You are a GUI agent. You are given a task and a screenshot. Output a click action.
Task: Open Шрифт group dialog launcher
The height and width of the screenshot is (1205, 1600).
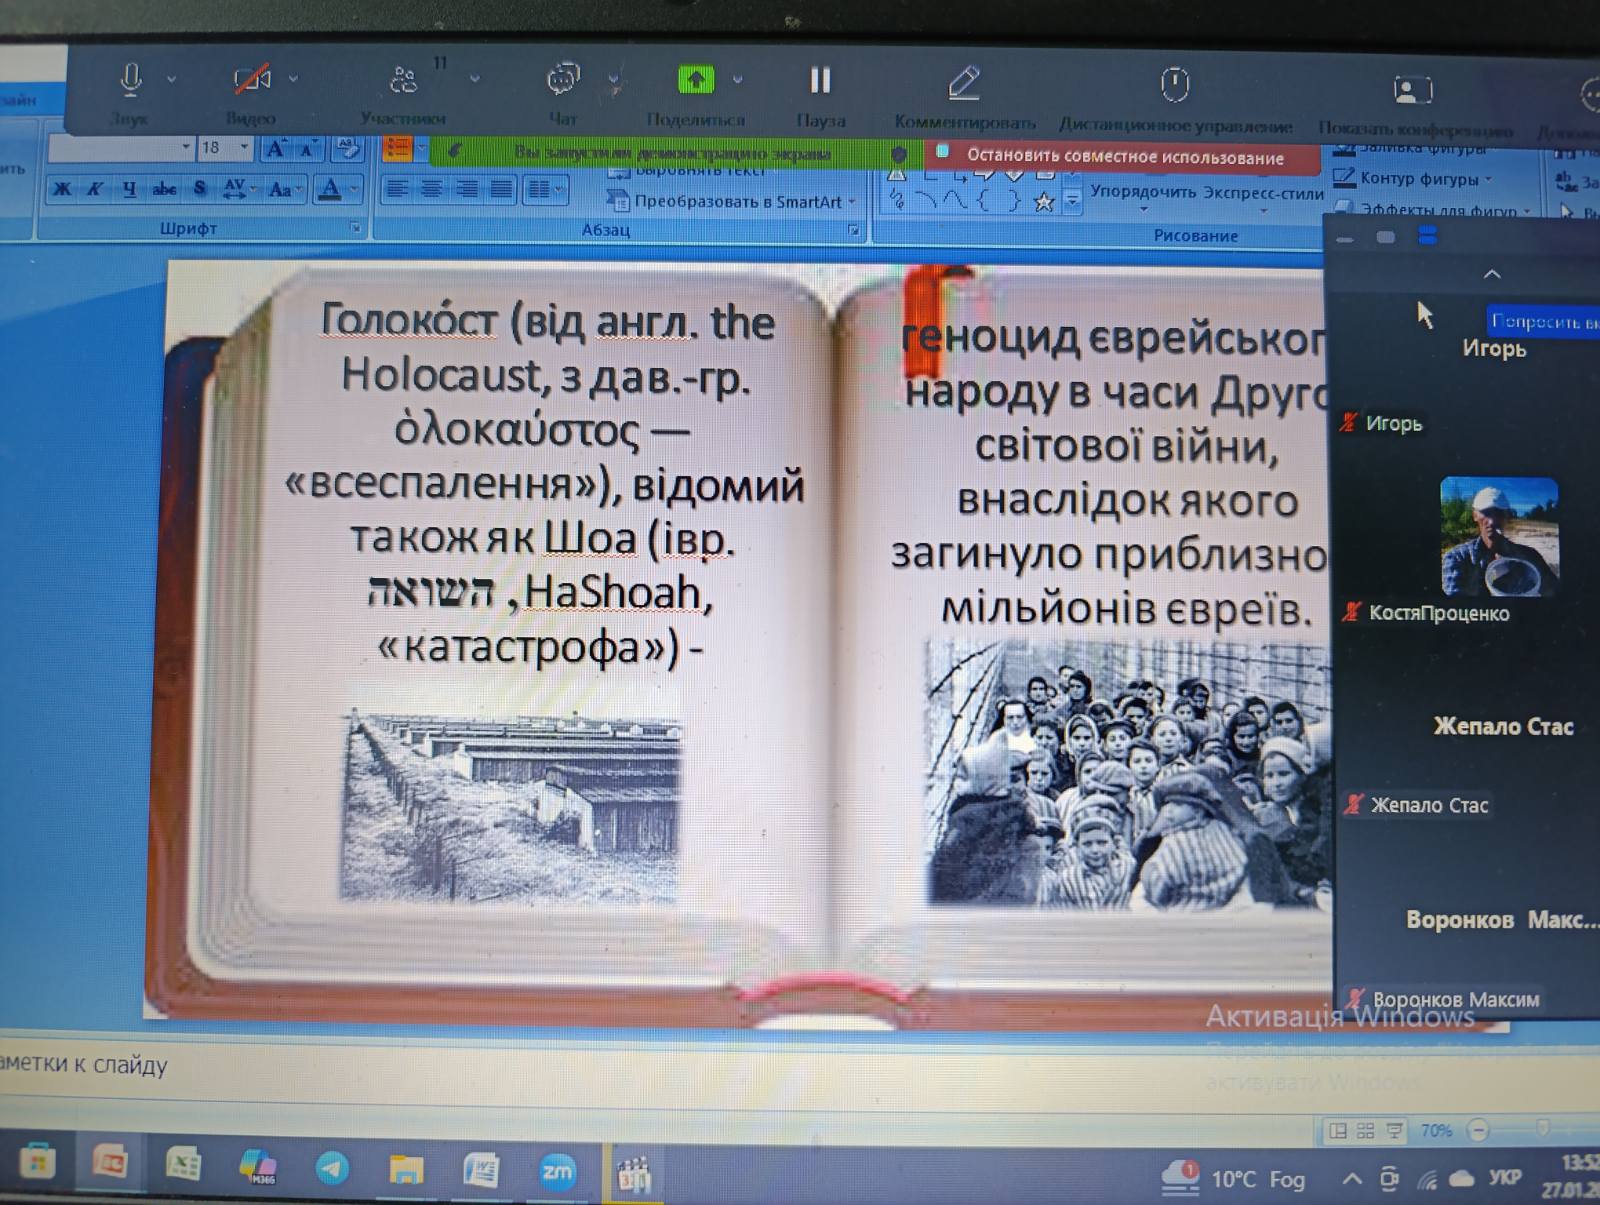355,229
